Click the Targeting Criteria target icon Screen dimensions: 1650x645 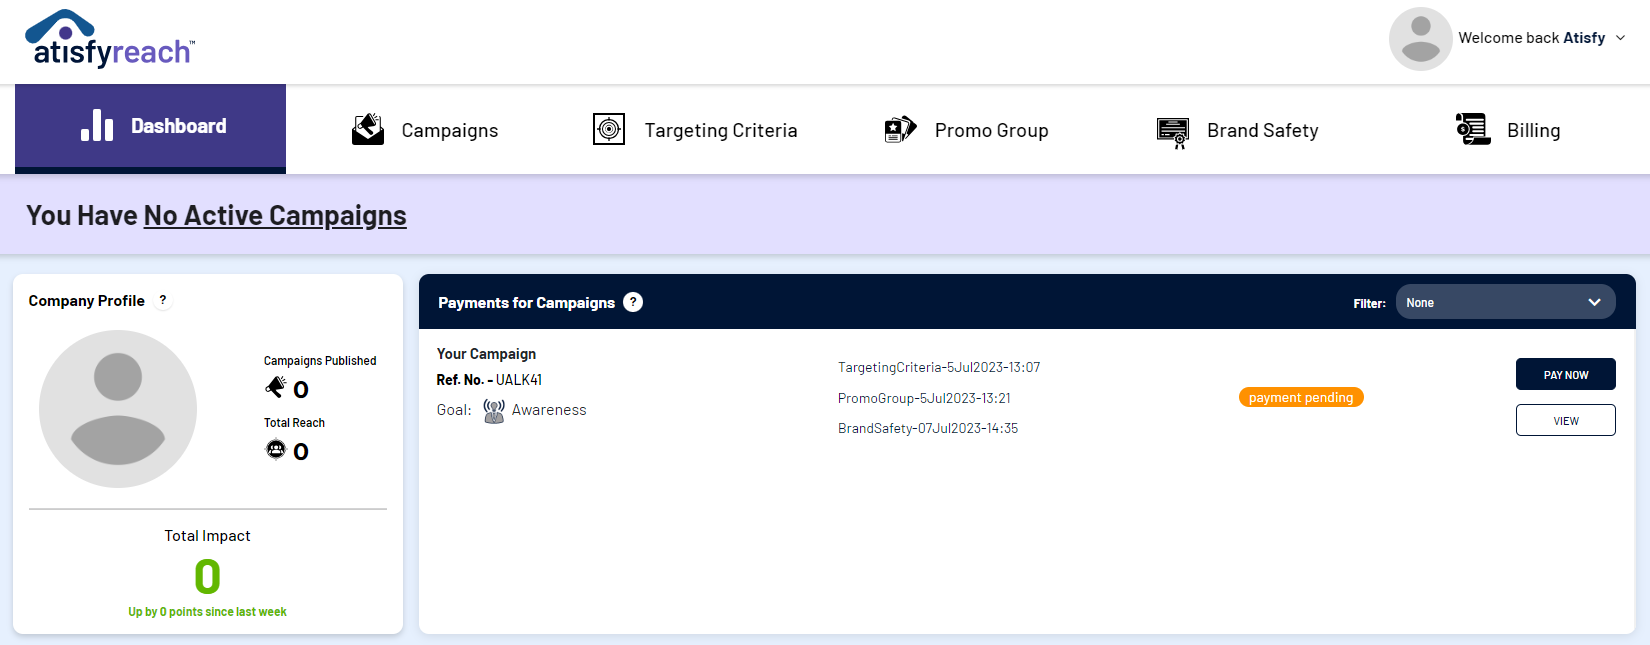pyautogui.click(x=609, y=130)
